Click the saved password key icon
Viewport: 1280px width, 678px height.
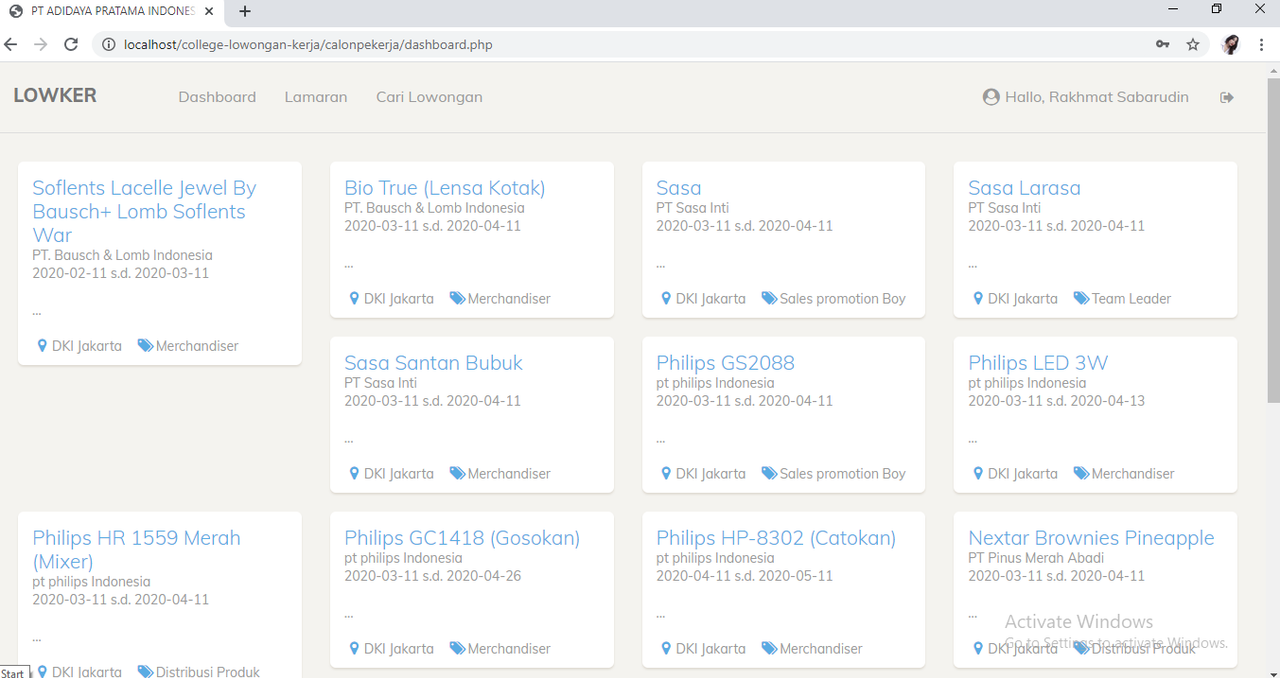click(1162, 44)
